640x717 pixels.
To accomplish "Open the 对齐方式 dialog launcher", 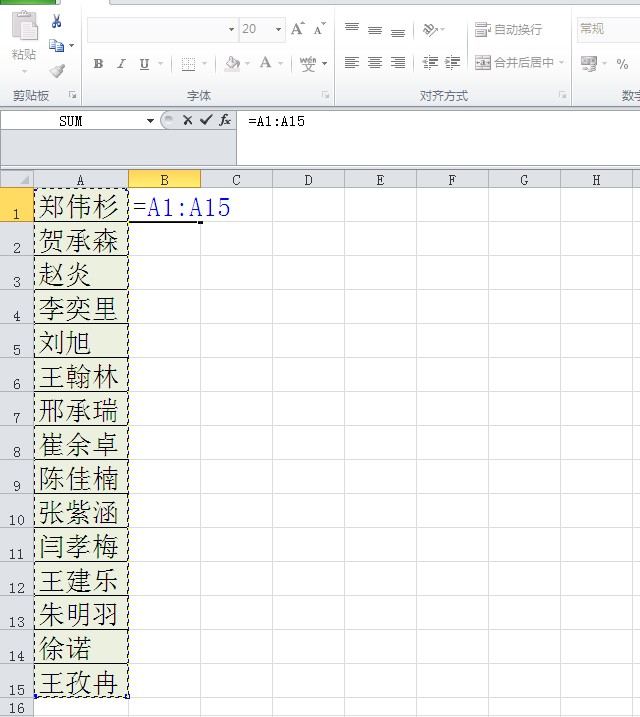I will pos(562,95).
